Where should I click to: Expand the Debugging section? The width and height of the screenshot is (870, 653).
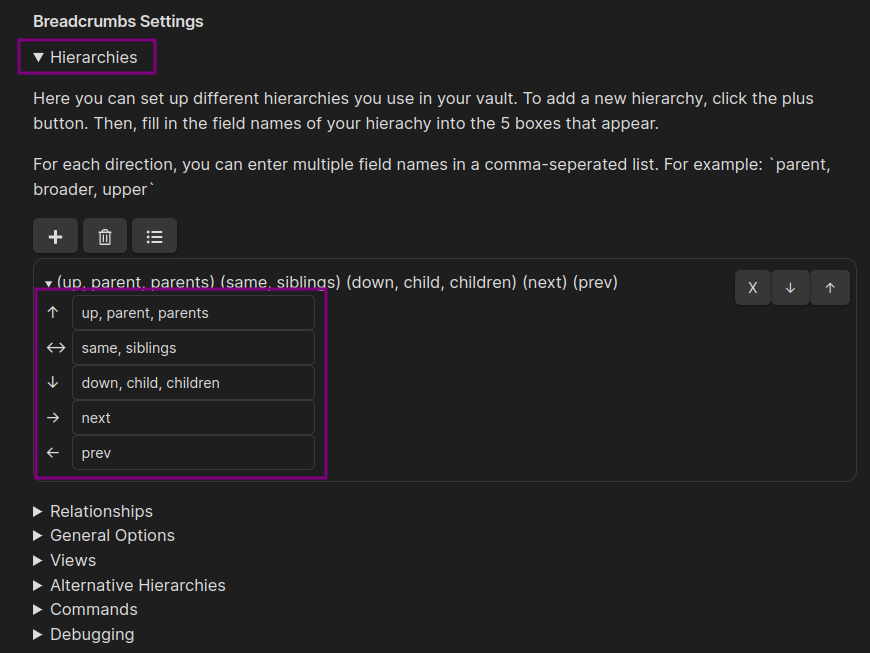click(x=84, y=634)
